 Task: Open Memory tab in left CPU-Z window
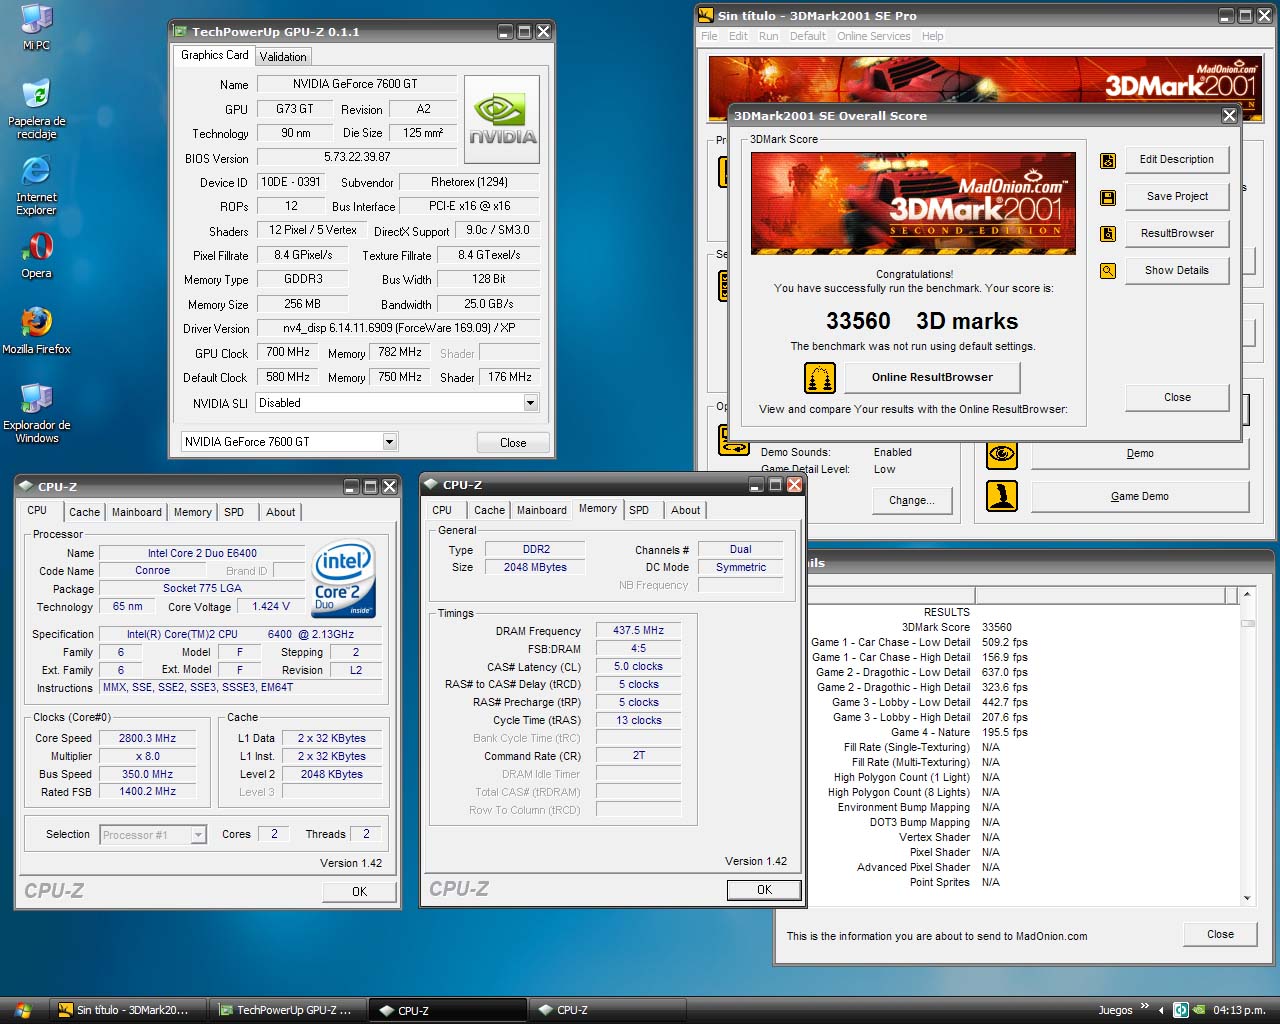point(192,512)
